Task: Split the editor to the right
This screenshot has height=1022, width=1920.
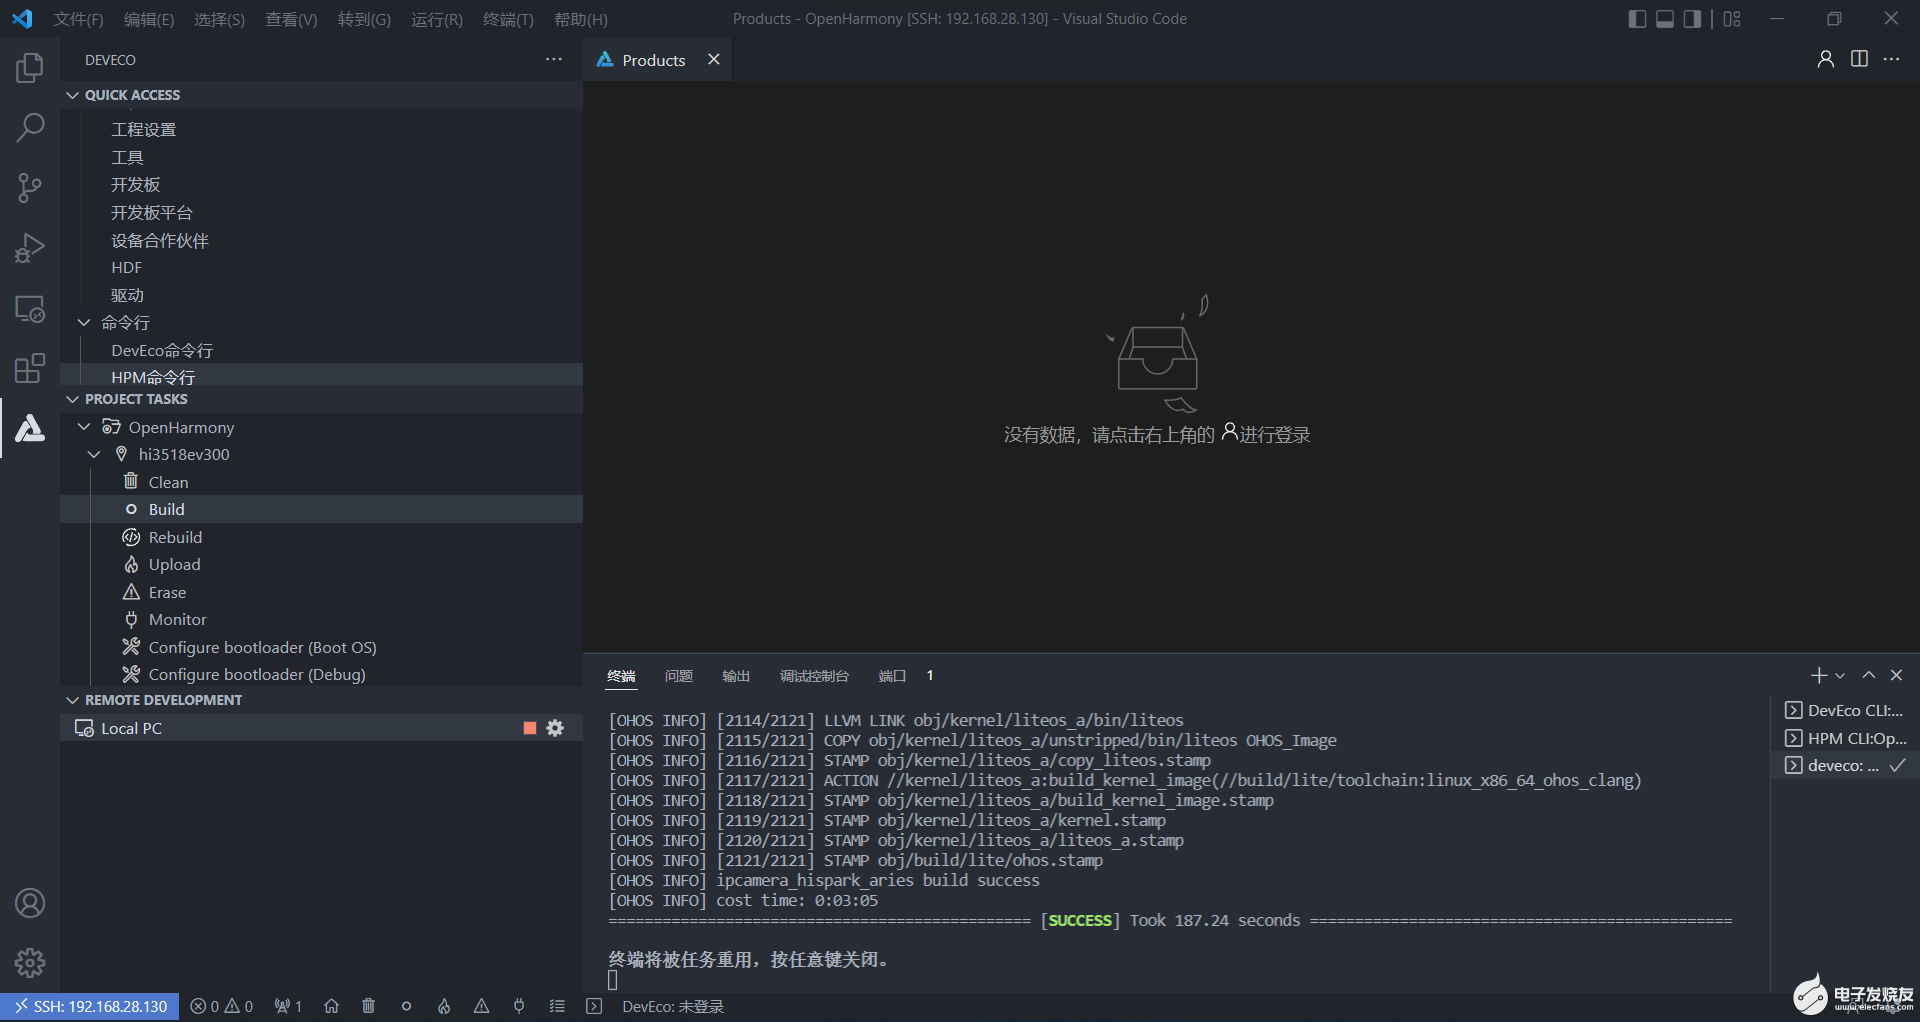Action: tap(1859, 59)
